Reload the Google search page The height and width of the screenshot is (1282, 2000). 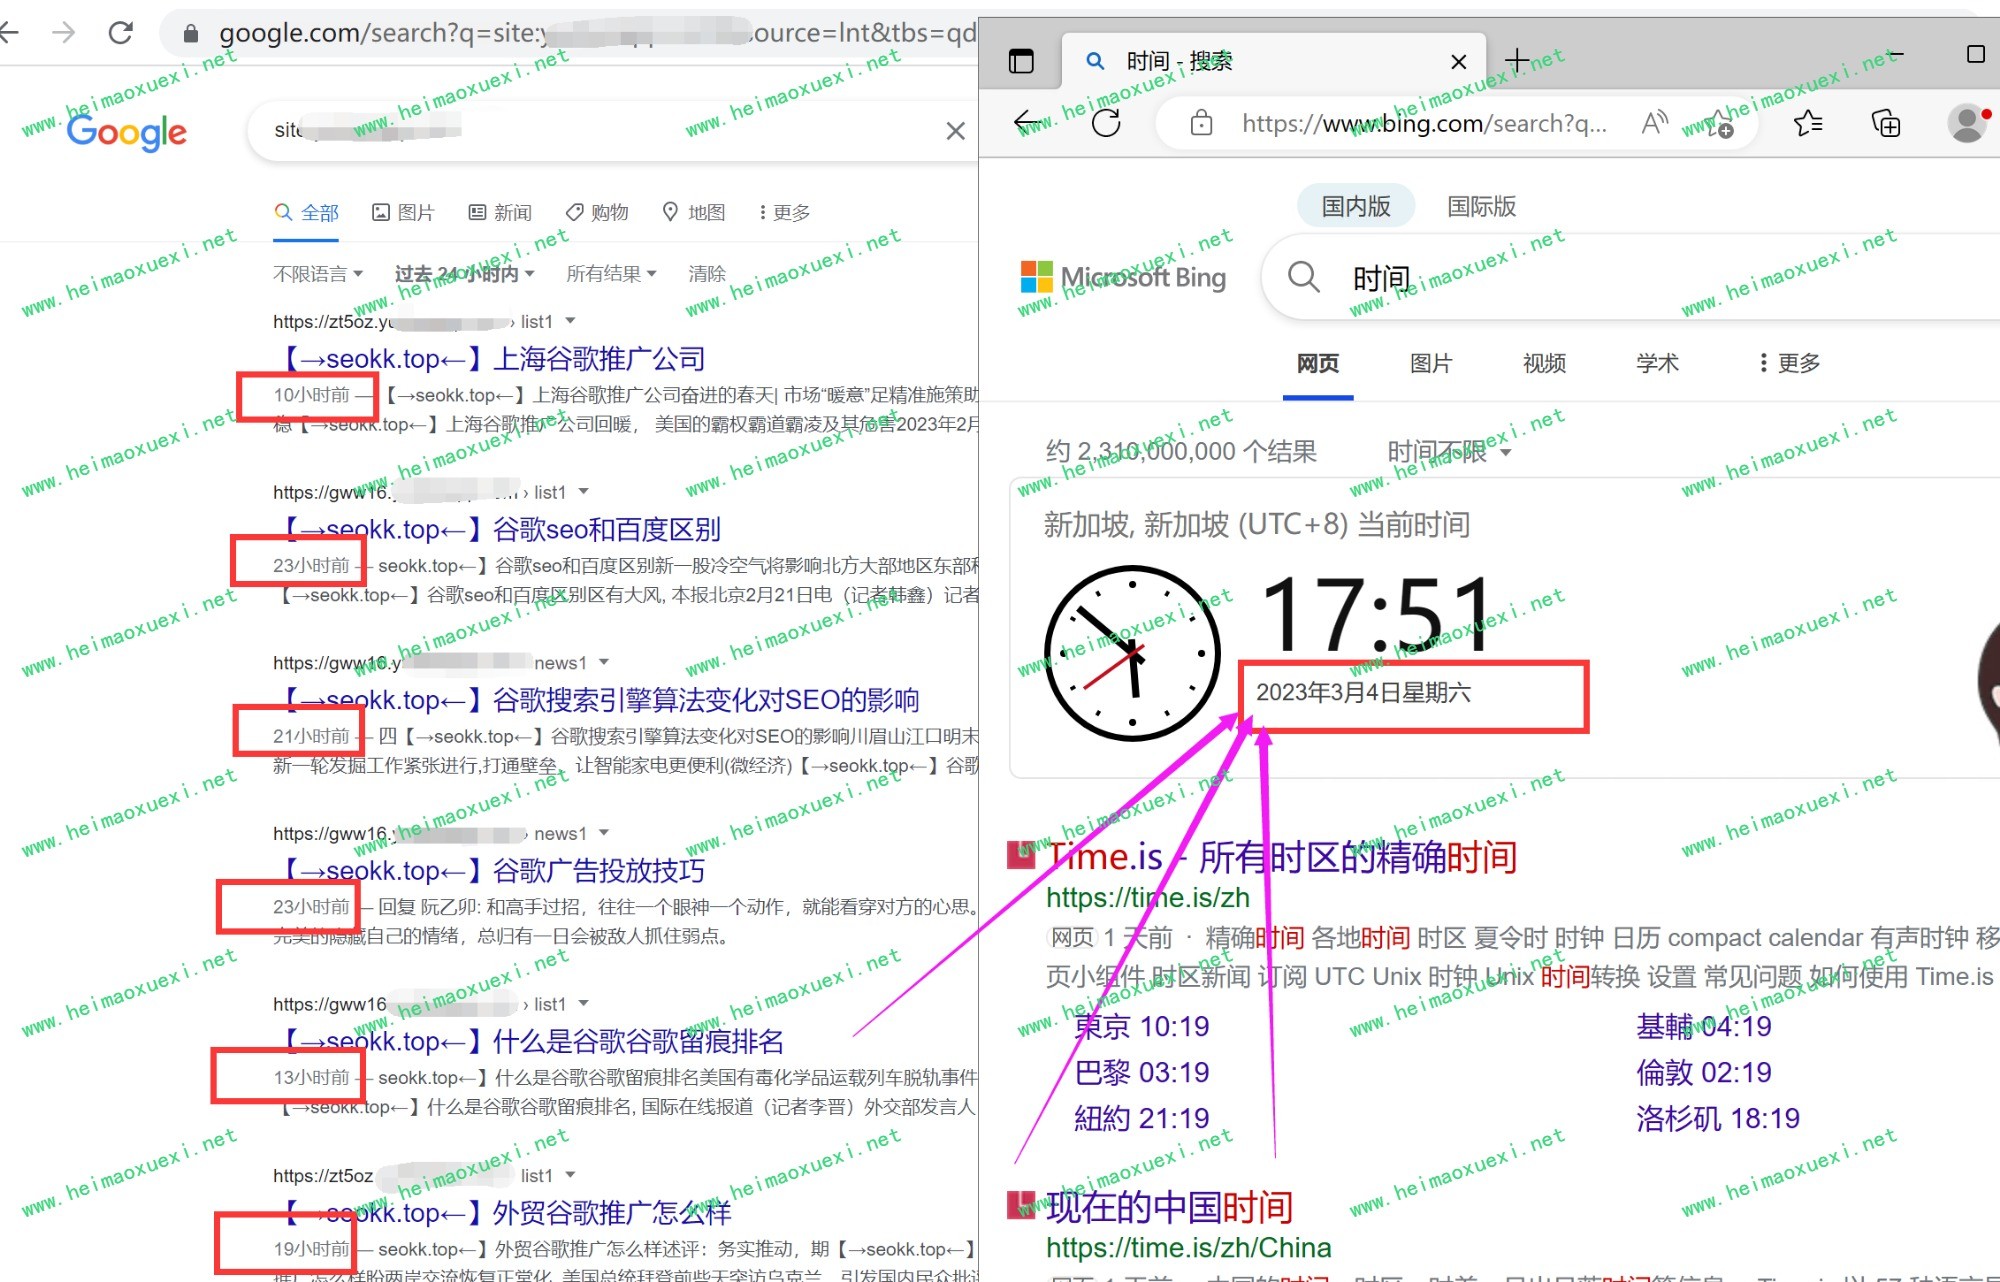coord(121,33)
